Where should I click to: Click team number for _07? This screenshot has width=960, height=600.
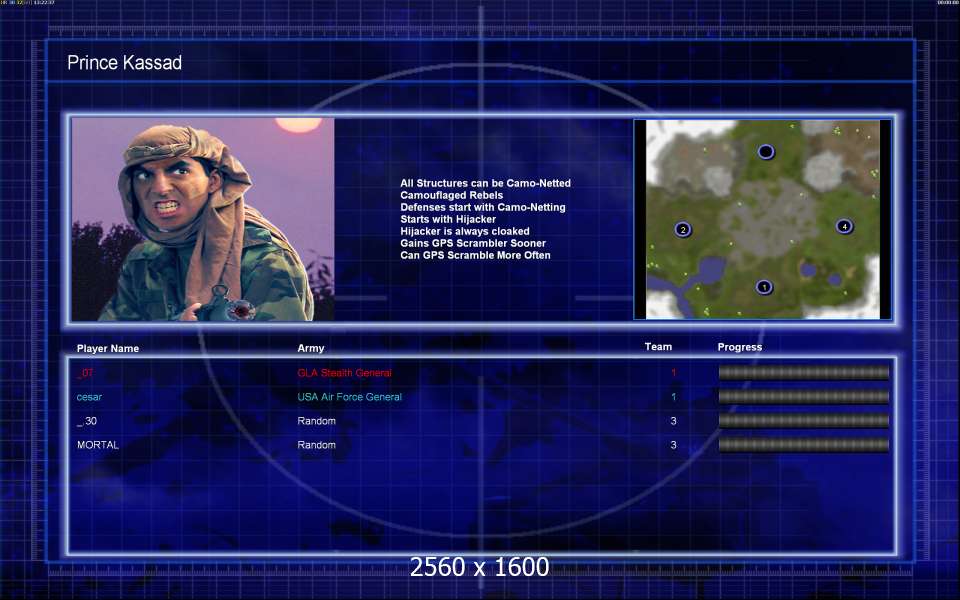[673, 373]
